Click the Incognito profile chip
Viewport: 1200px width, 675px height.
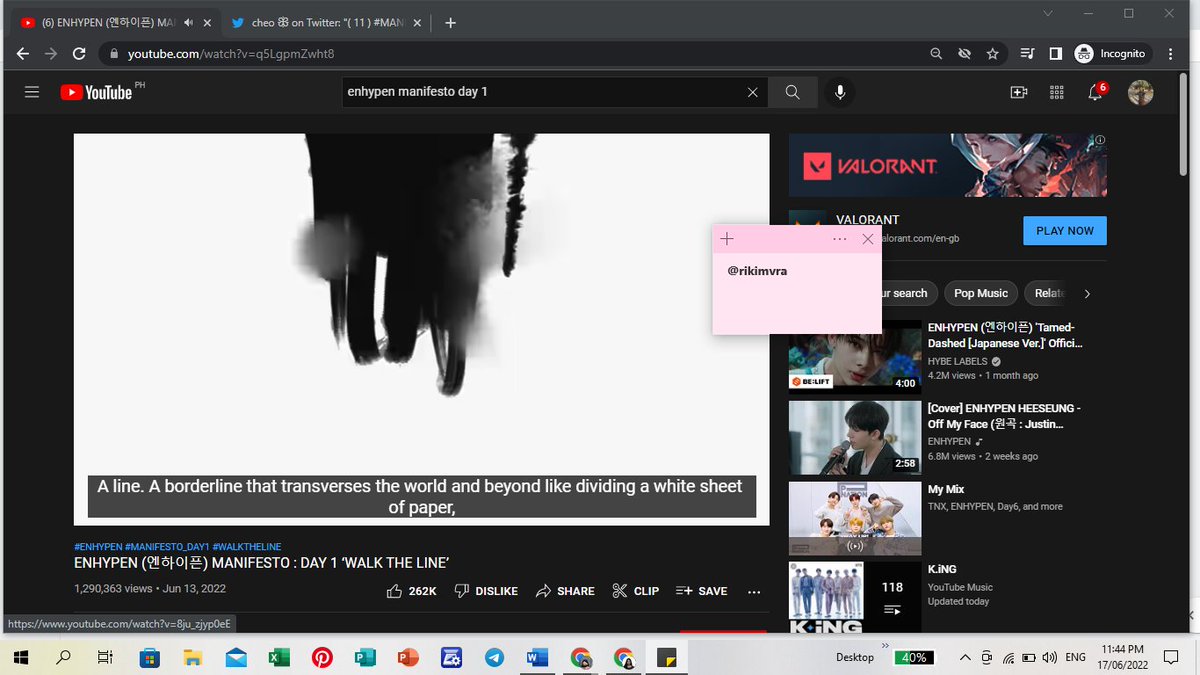click(x=1111, y=53)
